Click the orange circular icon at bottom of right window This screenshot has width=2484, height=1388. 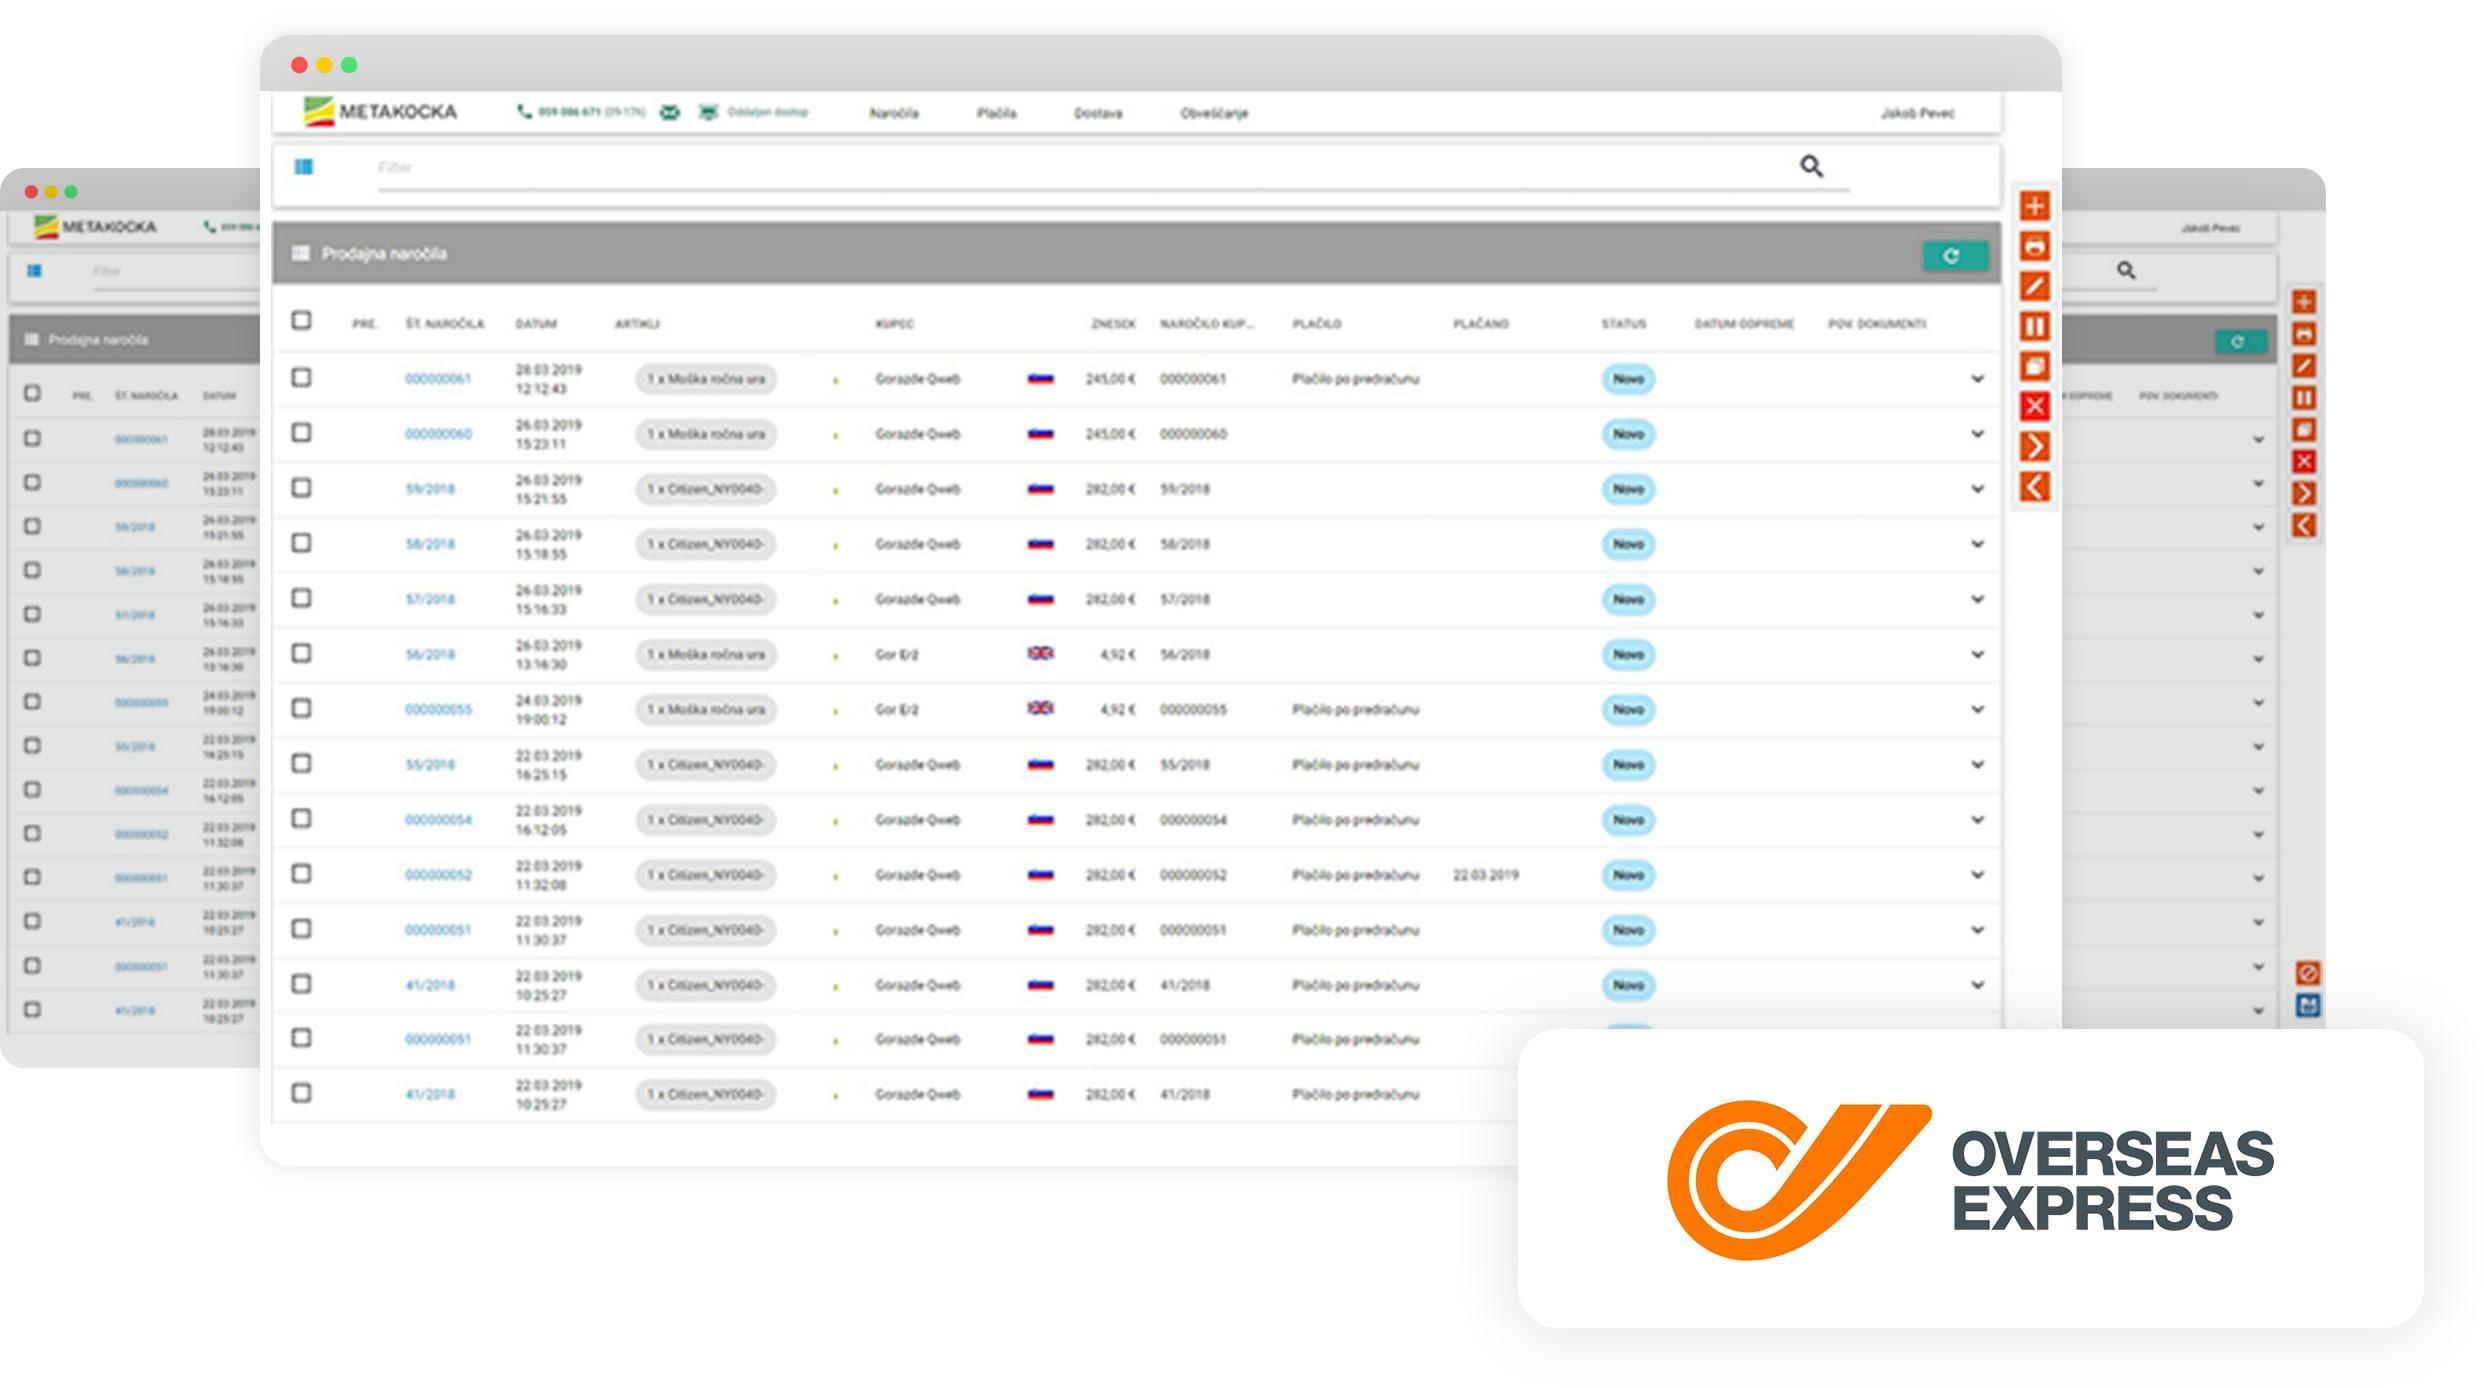coord(2308,973)
